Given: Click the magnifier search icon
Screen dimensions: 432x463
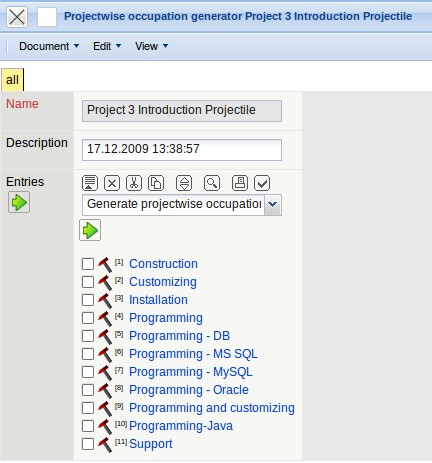Looking at the screenshot, I should [212, 183].
